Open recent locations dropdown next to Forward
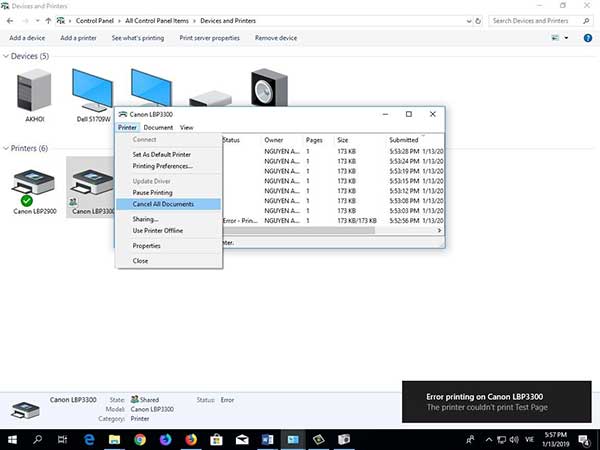The image size is (600, 450). point(38,21)
